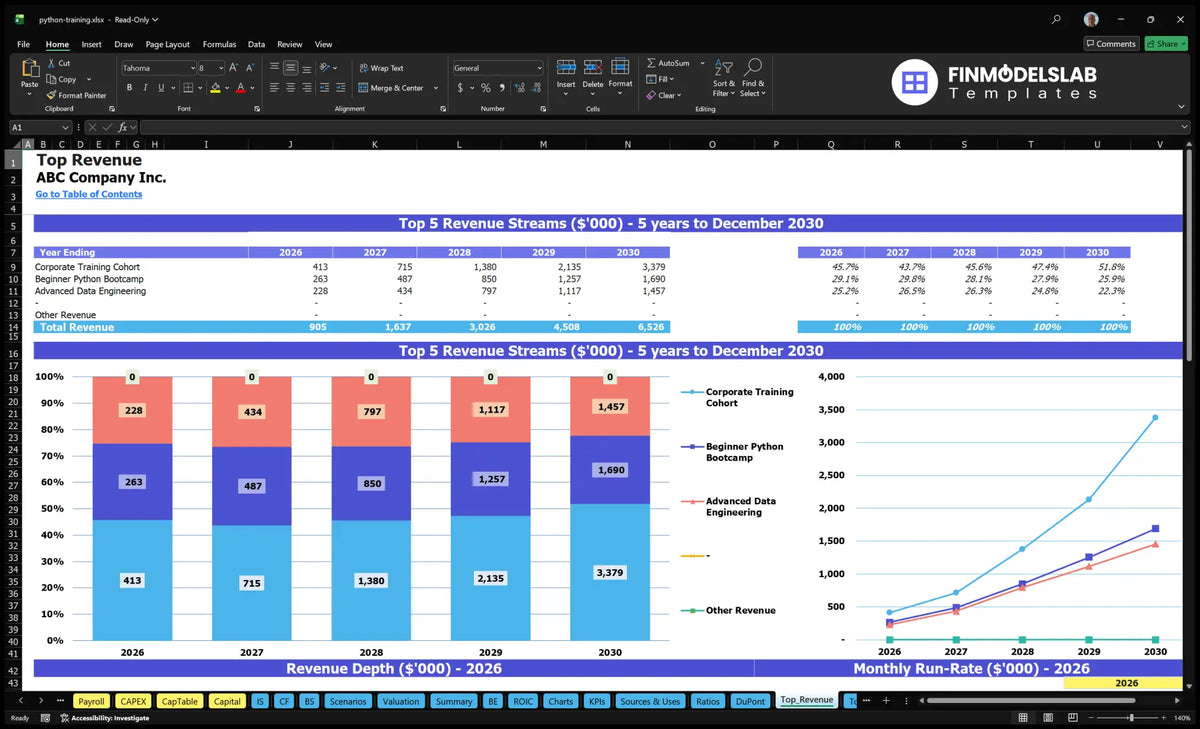Select Bottom Align in Alignment group
Screen dimensions: 1200x729
click(306, 68)
